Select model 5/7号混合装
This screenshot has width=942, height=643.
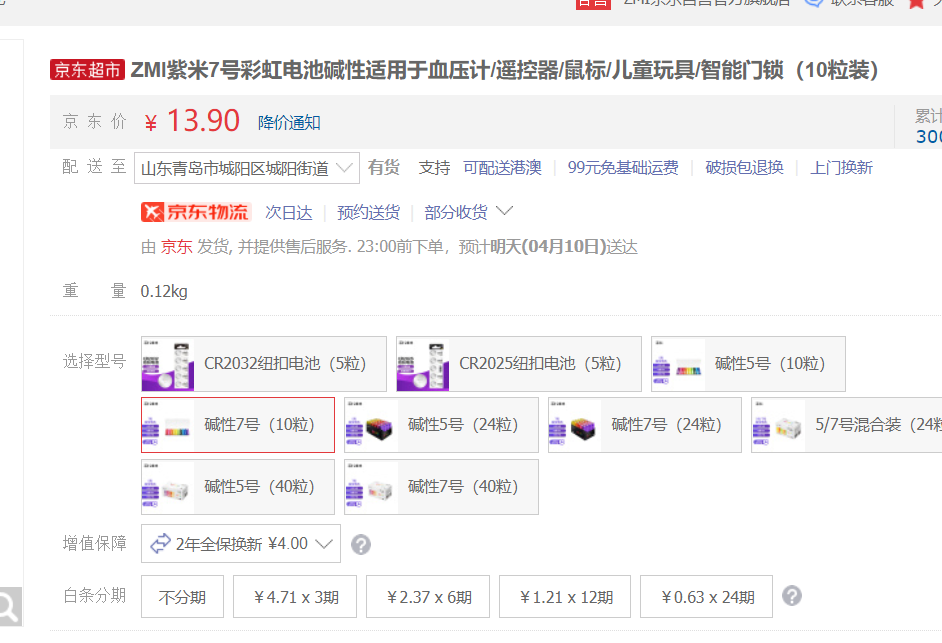tap(847, 425)
